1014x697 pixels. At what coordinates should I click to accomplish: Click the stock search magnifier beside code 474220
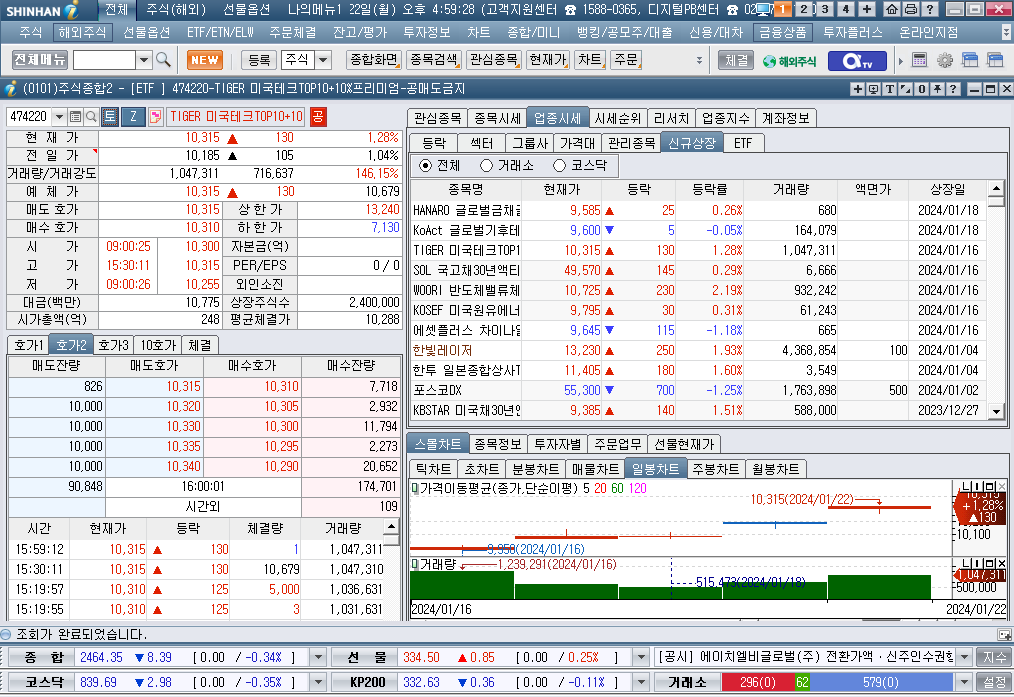[91, 116]
